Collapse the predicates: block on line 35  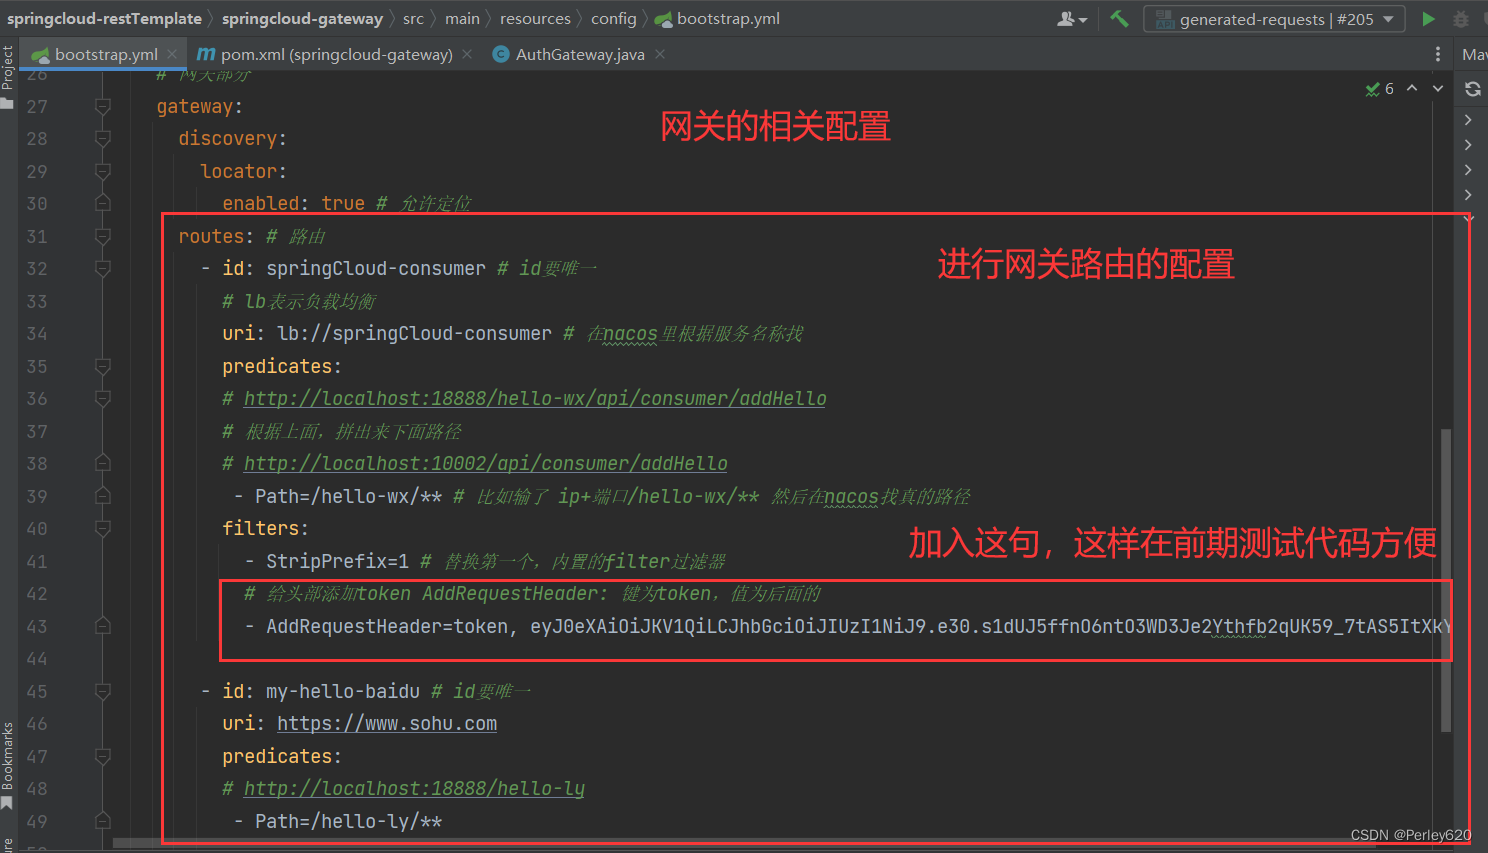click(102, 366)
